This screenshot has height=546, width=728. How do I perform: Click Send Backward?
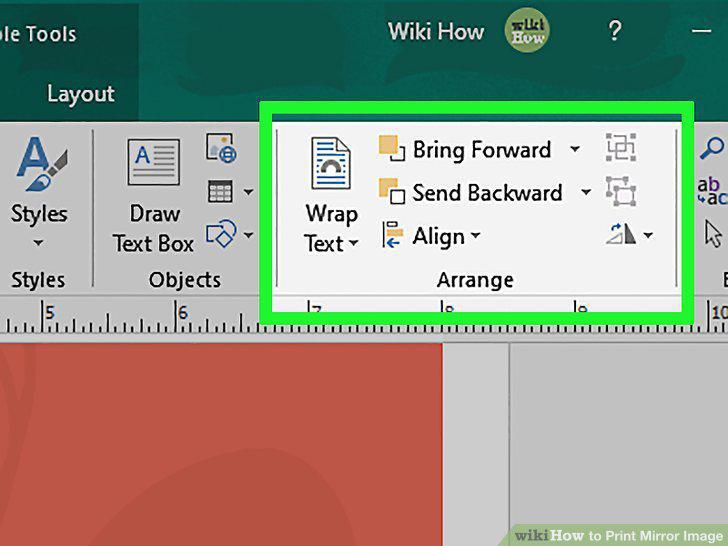470,192
